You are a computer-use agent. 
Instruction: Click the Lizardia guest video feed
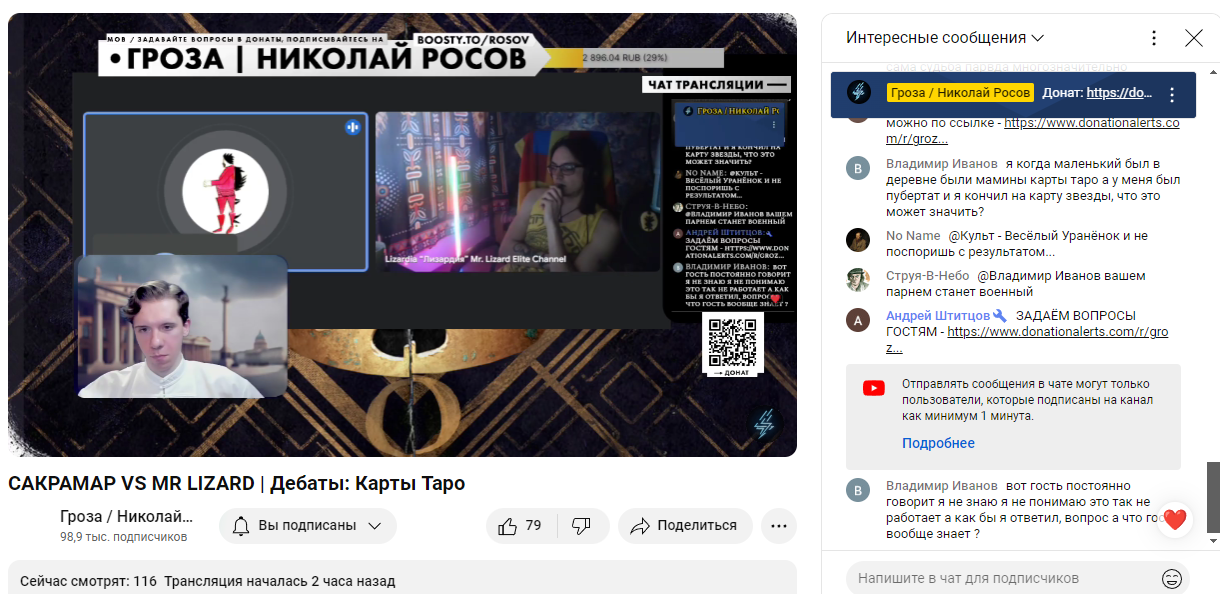pyautogui.click(x=518, y=191)
